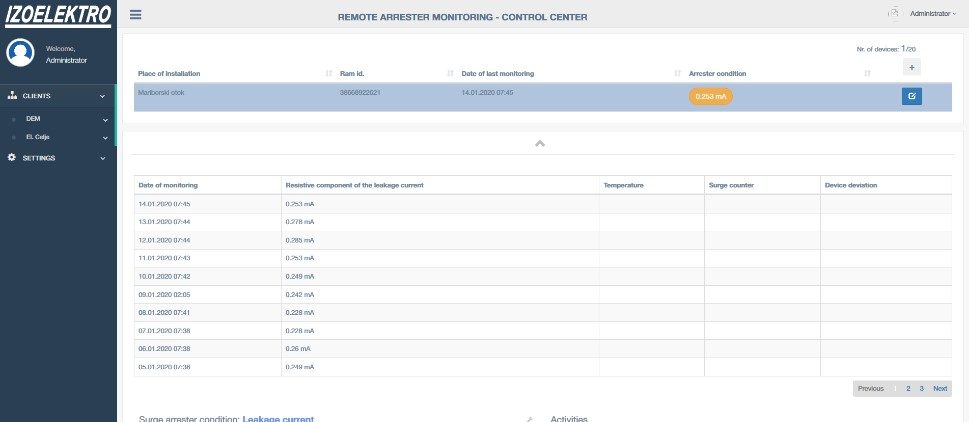Screen dimensions: 969x422
Task: Collapse the details panel with up chevron
Action: (540, 143)
